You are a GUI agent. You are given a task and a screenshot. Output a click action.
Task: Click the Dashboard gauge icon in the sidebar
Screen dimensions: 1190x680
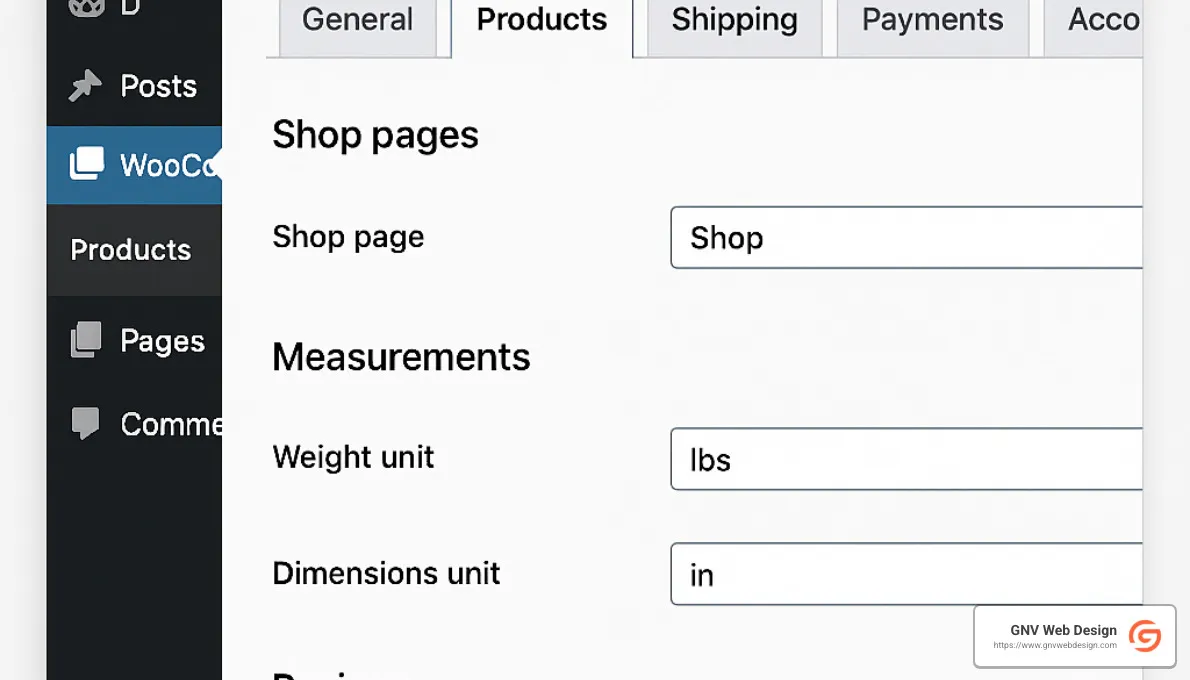pyautogui.click(x=85, y=8)
